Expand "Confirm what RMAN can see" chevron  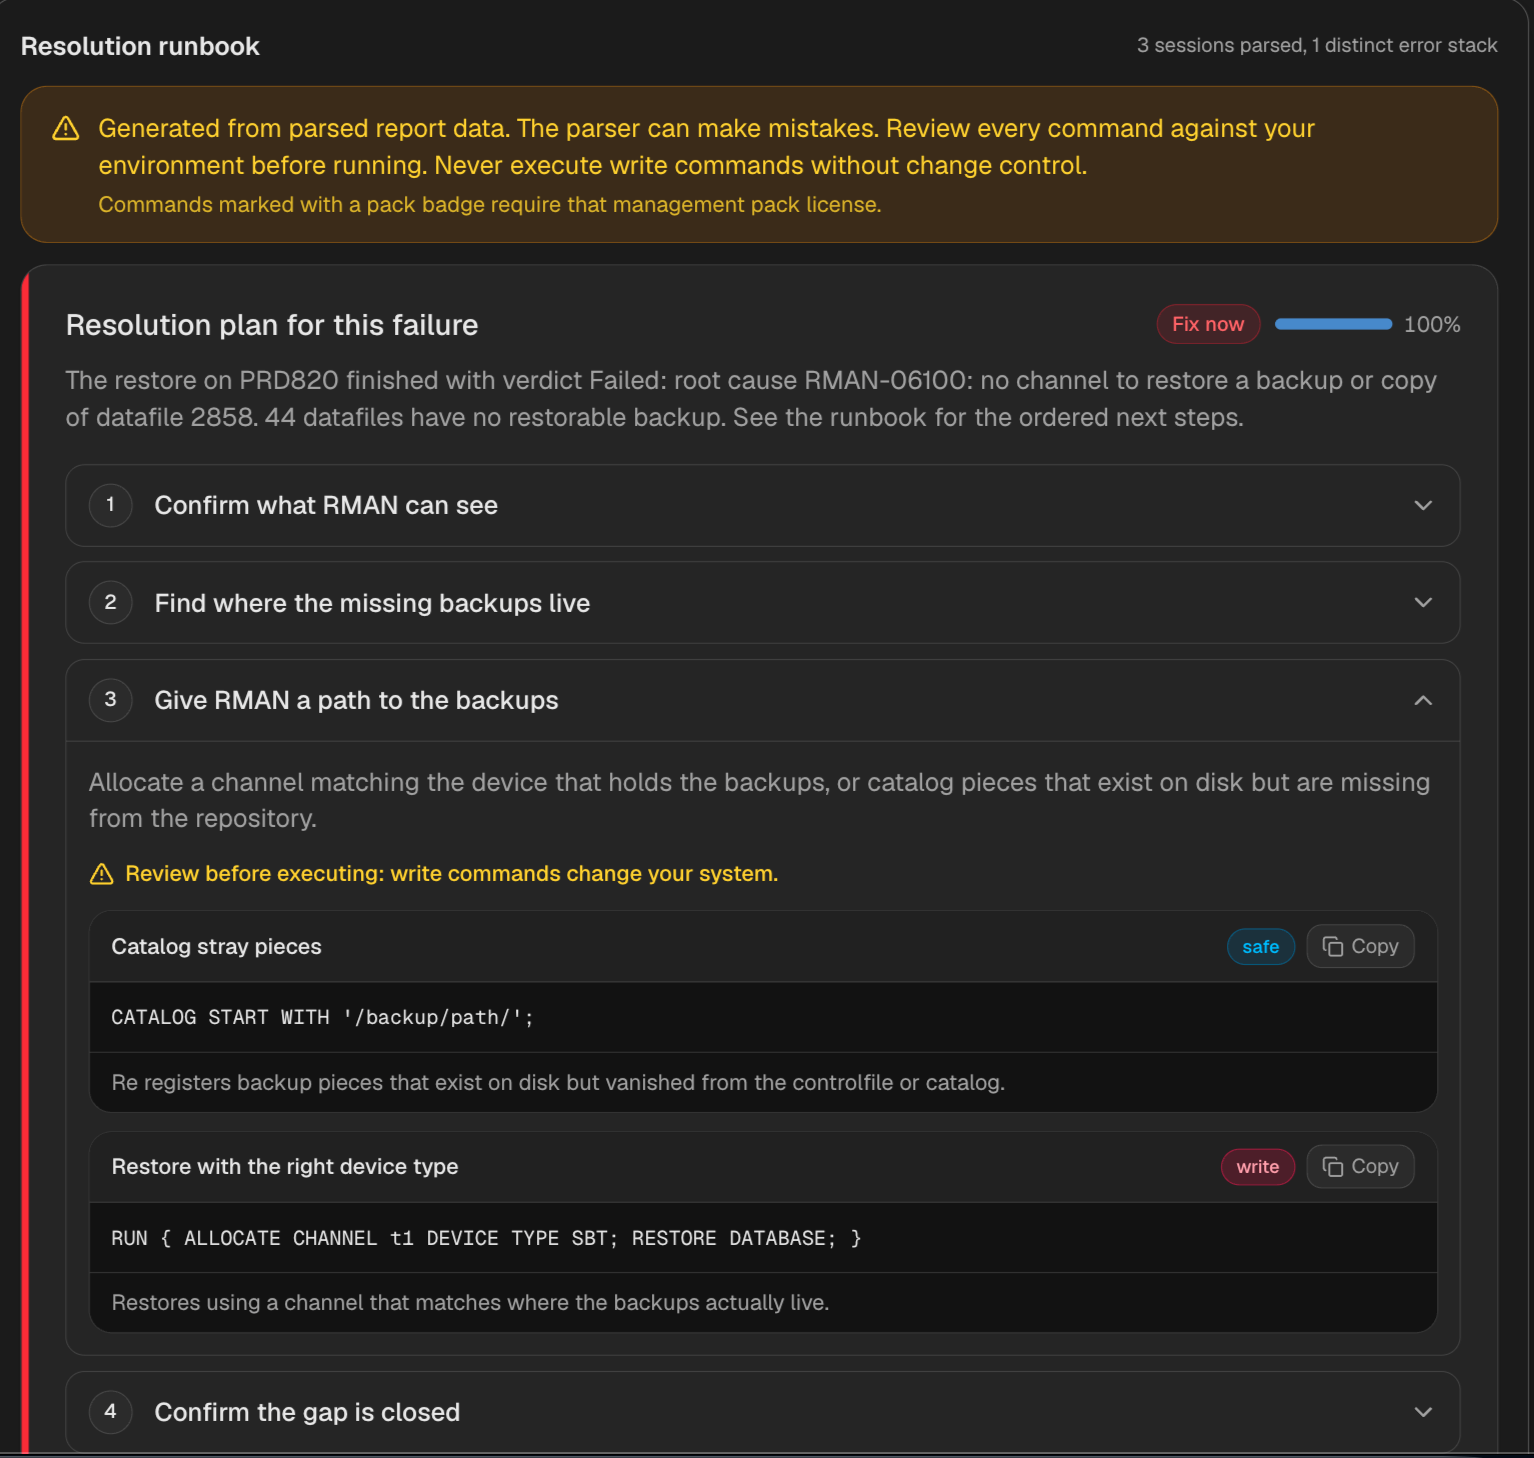[x=1423, y=505]
